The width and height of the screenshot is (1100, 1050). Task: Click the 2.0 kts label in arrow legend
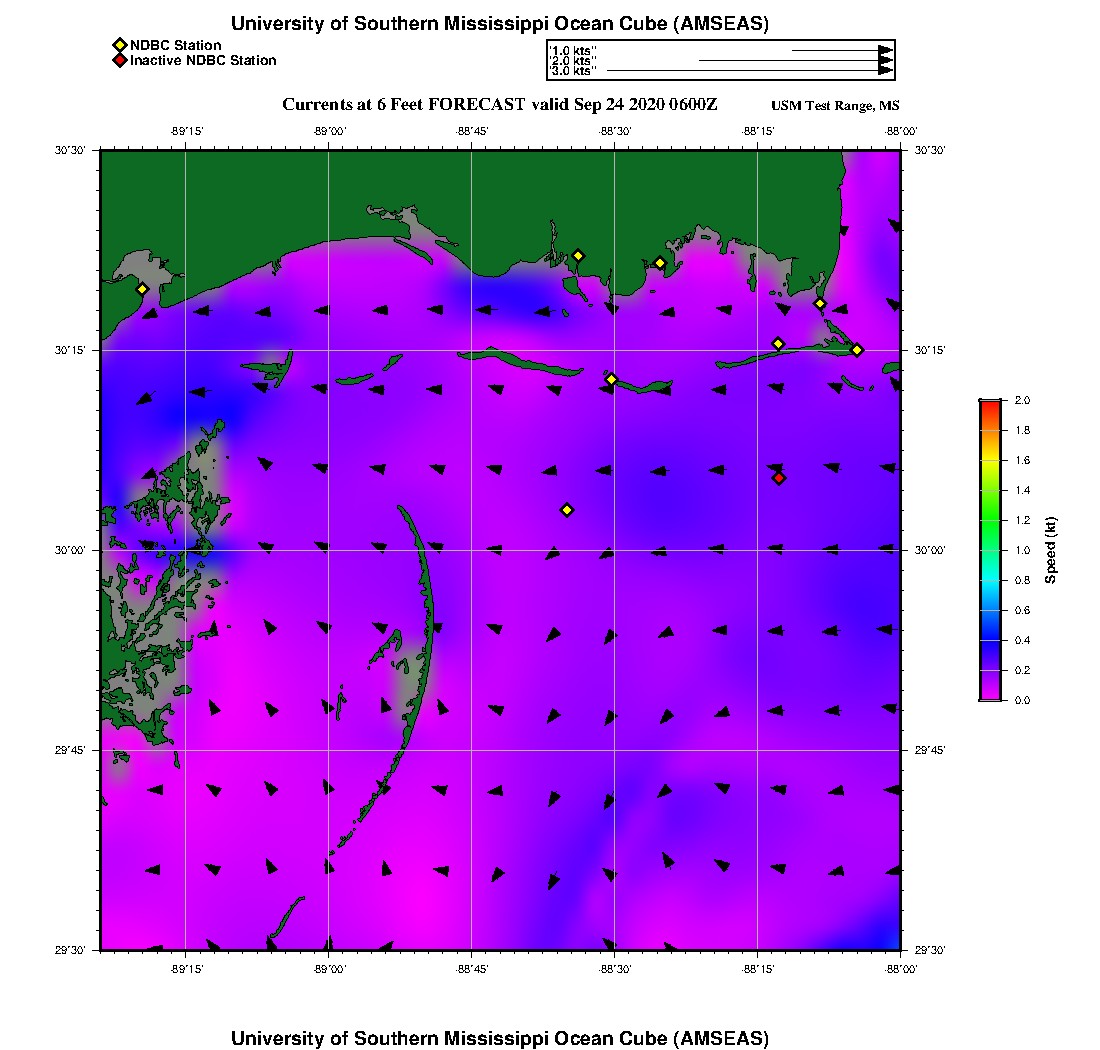point(574,61)
